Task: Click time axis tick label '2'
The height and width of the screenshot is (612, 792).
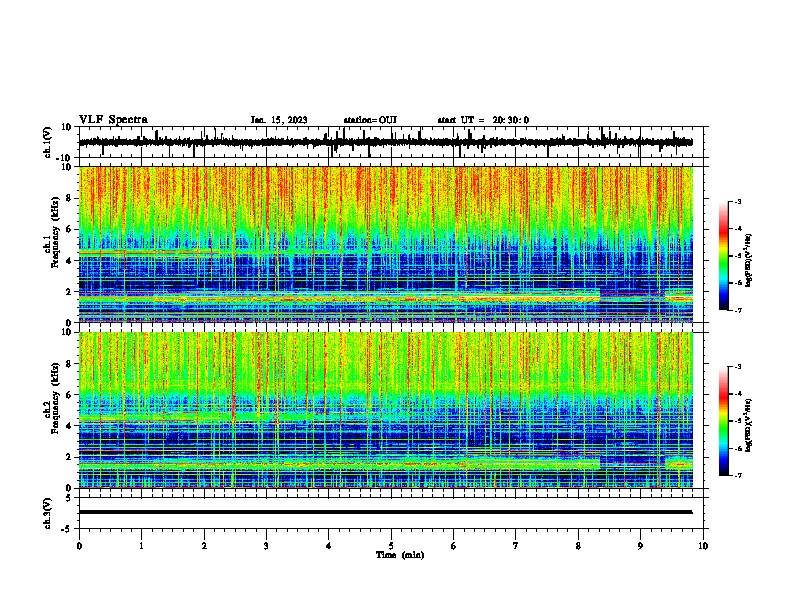Action: coord(204,546)
